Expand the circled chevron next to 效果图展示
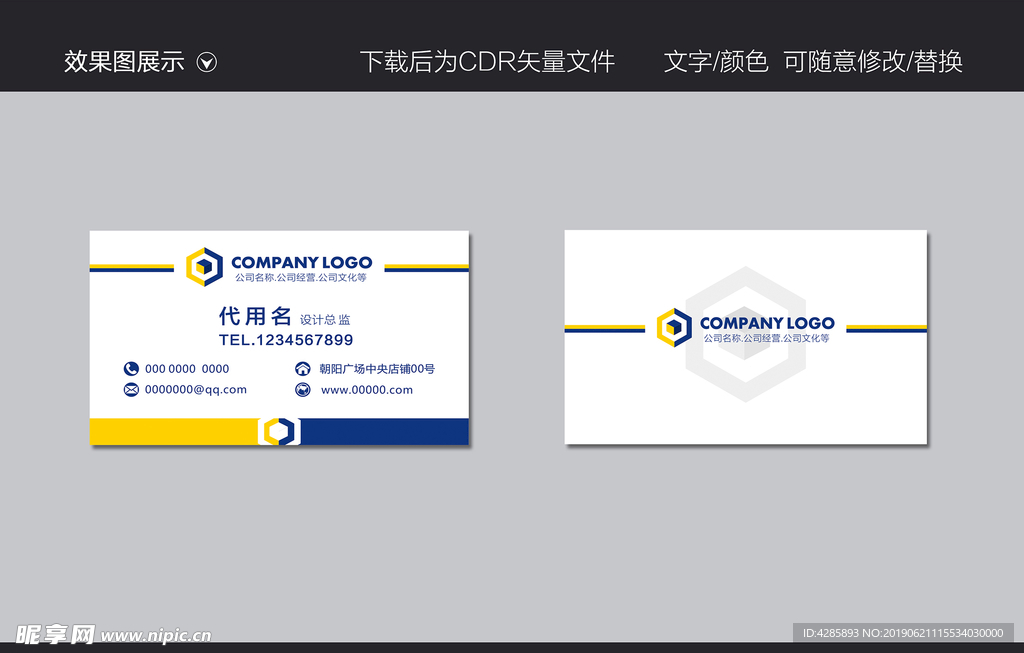This screenshot has height=653, width=1024. [x=208, y=61]
